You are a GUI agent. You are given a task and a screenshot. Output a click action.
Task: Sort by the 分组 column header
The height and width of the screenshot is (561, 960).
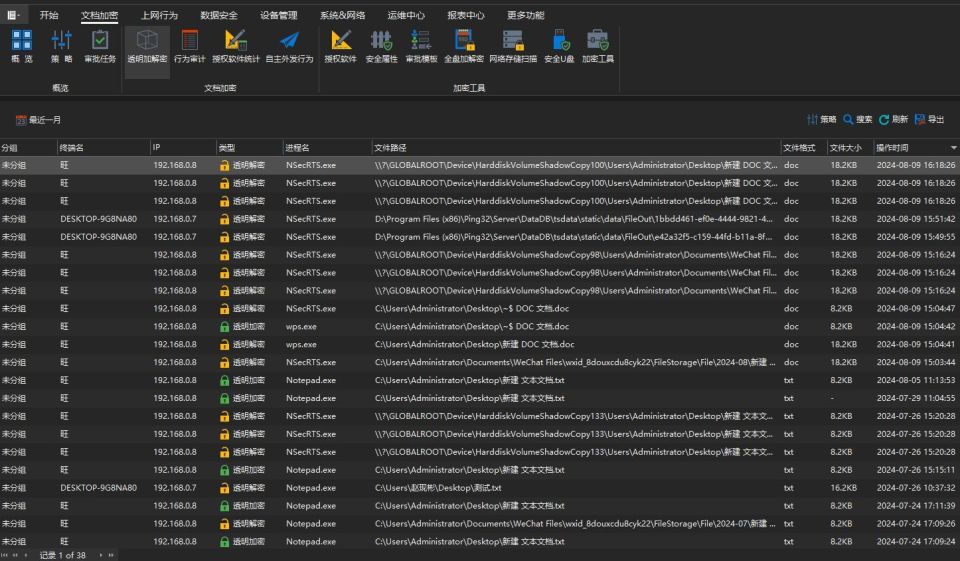pos(28,148)
